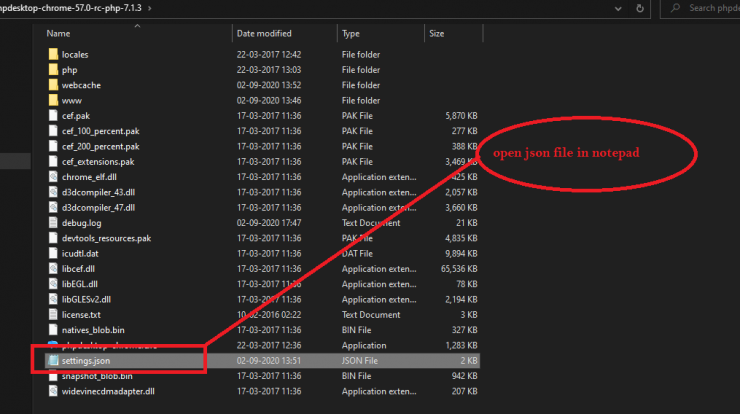
Task: Click the search magnifier icon
Action: point(675,8)
